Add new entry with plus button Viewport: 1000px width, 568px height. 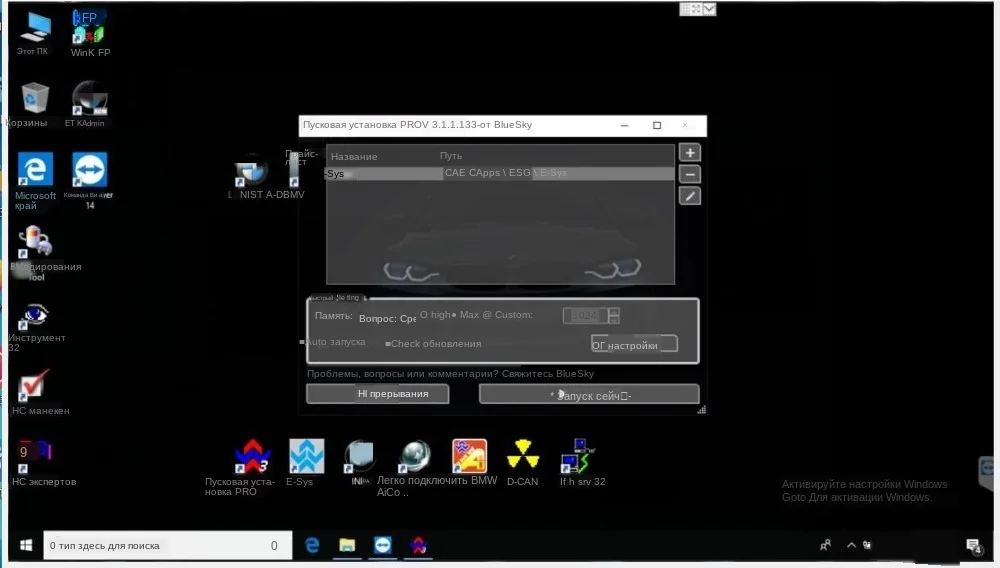[x=689, y=153]
